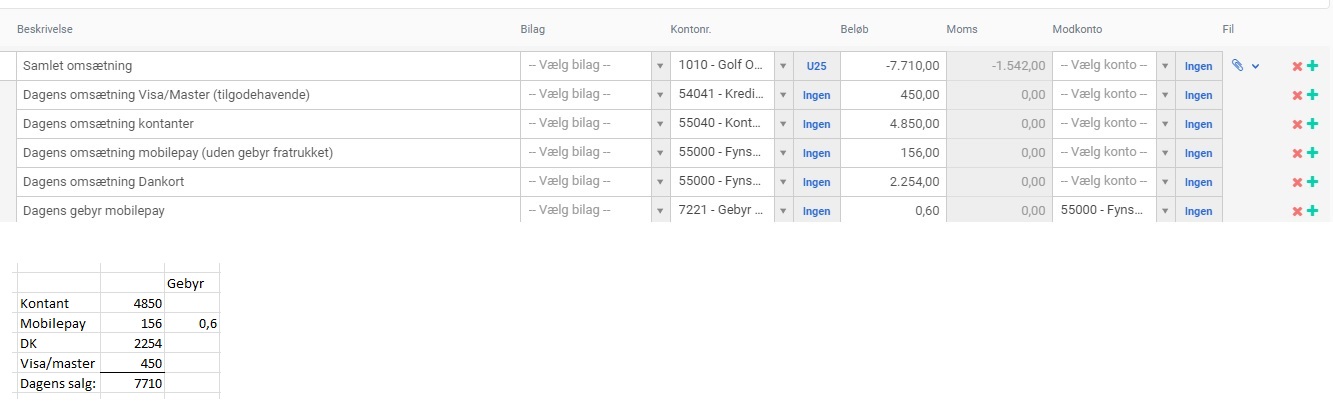Add a row after Visa/Master line

click(x=1312, y=95)
